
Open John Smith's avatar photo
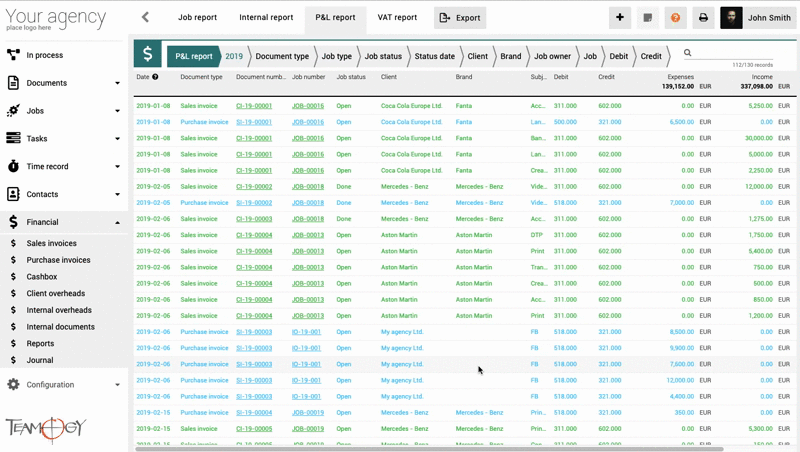(731, 17)
